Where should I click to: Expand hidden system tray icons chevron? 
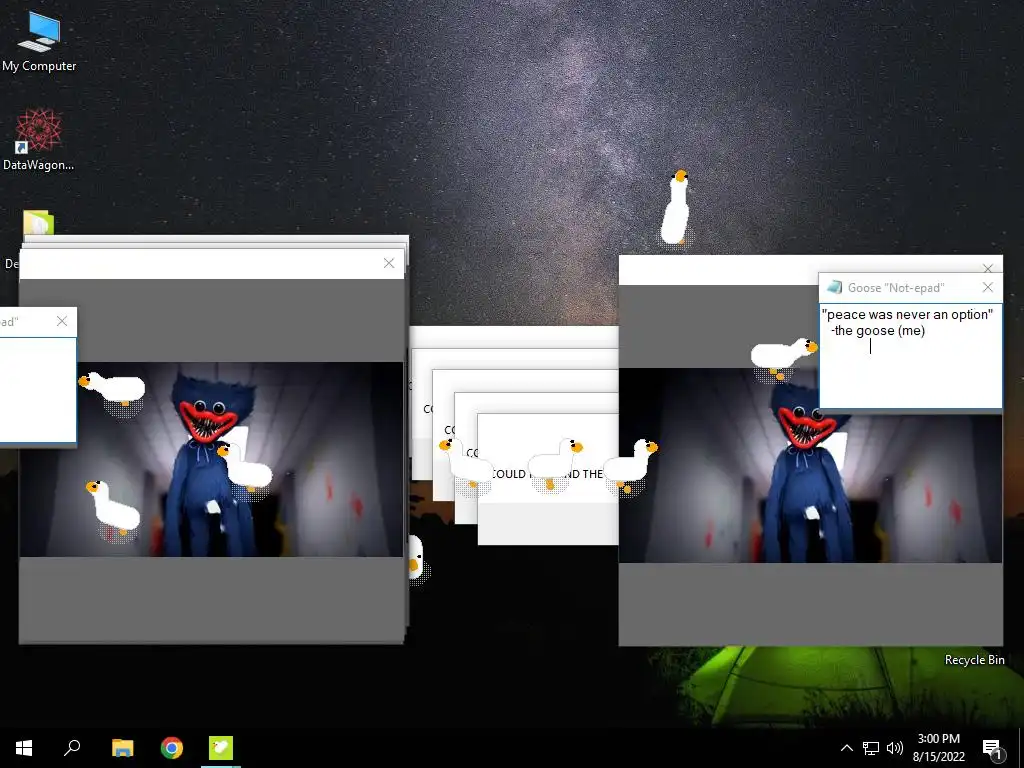(x=846, y=748)
